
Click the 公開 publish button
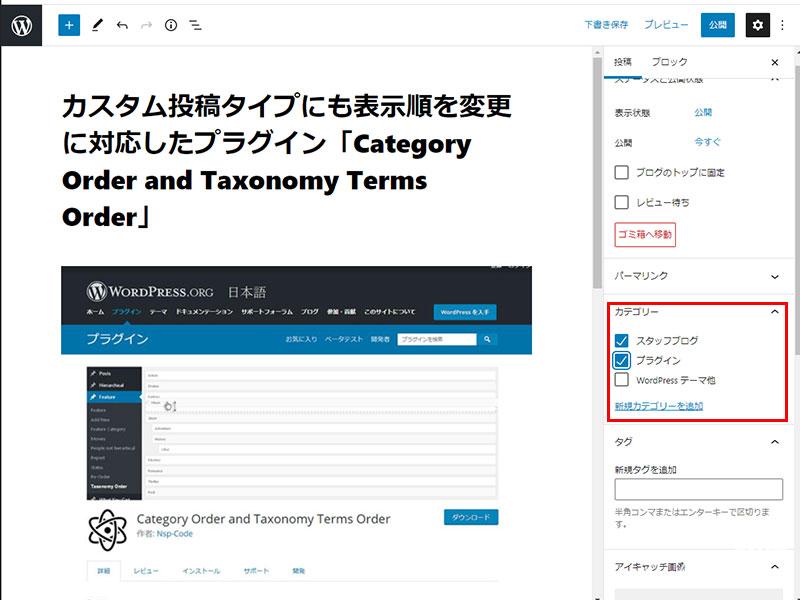click(x=717, y=25)
